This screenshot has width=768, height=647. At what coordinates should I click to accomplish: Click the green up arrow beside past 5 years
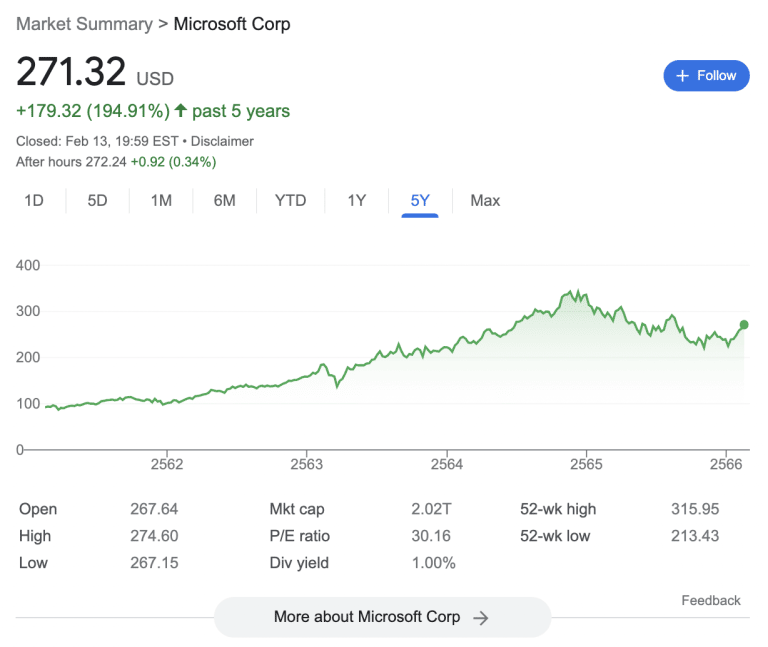click(x=181, y=111)
